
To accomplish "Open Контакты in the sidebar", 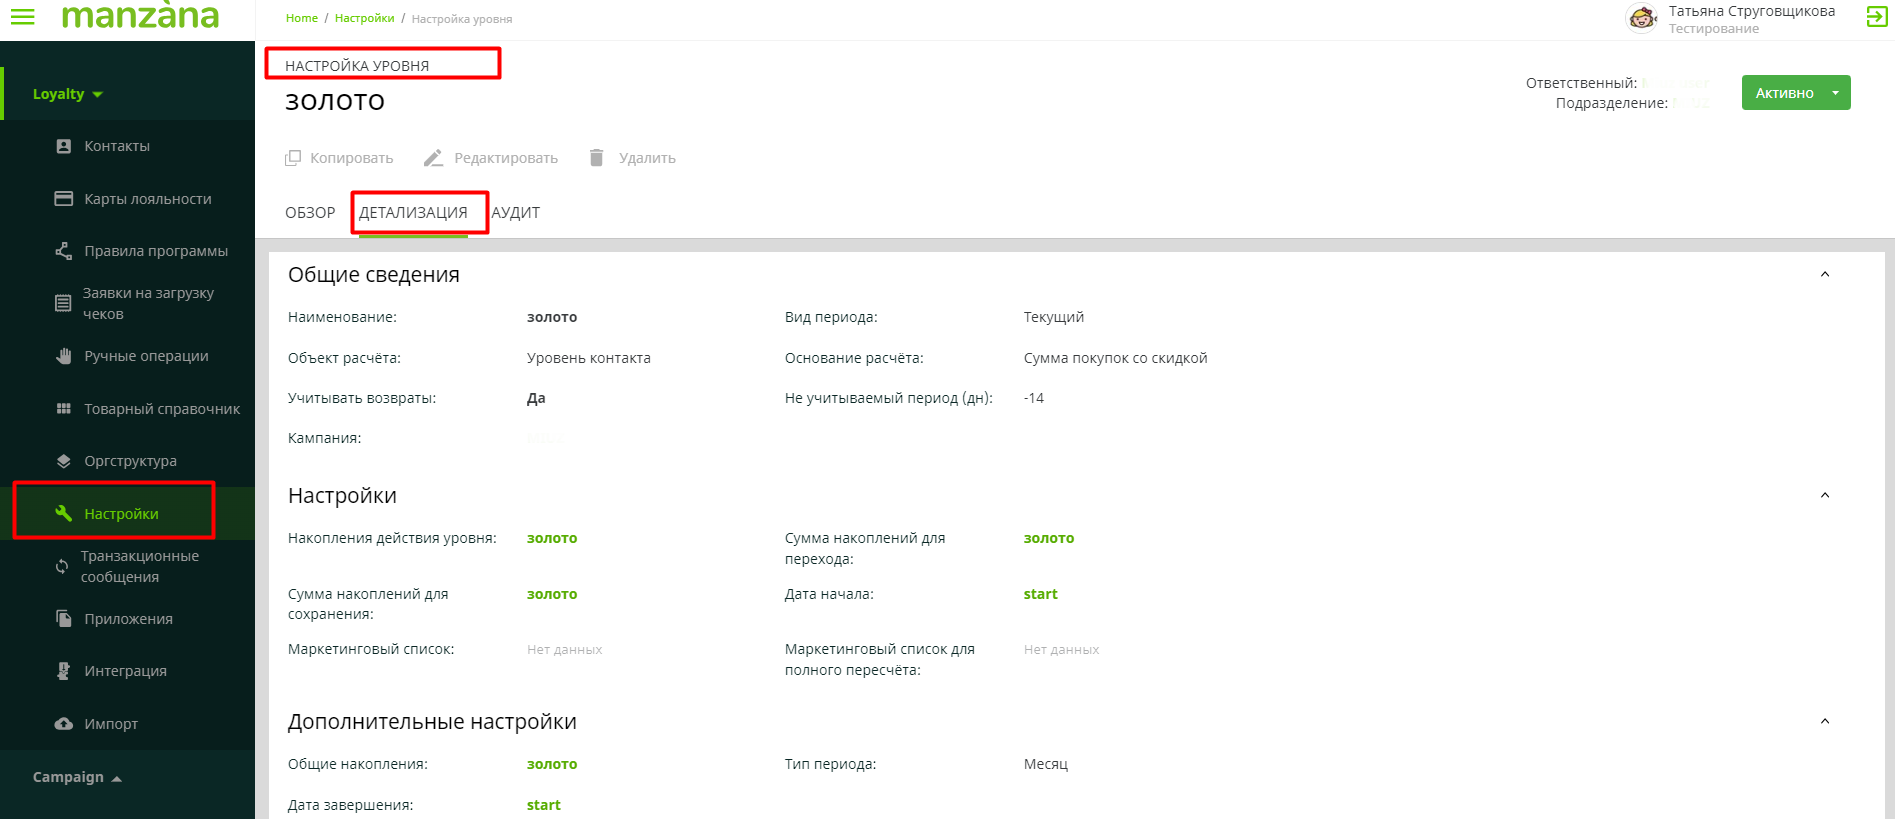I will click(116, 146).
